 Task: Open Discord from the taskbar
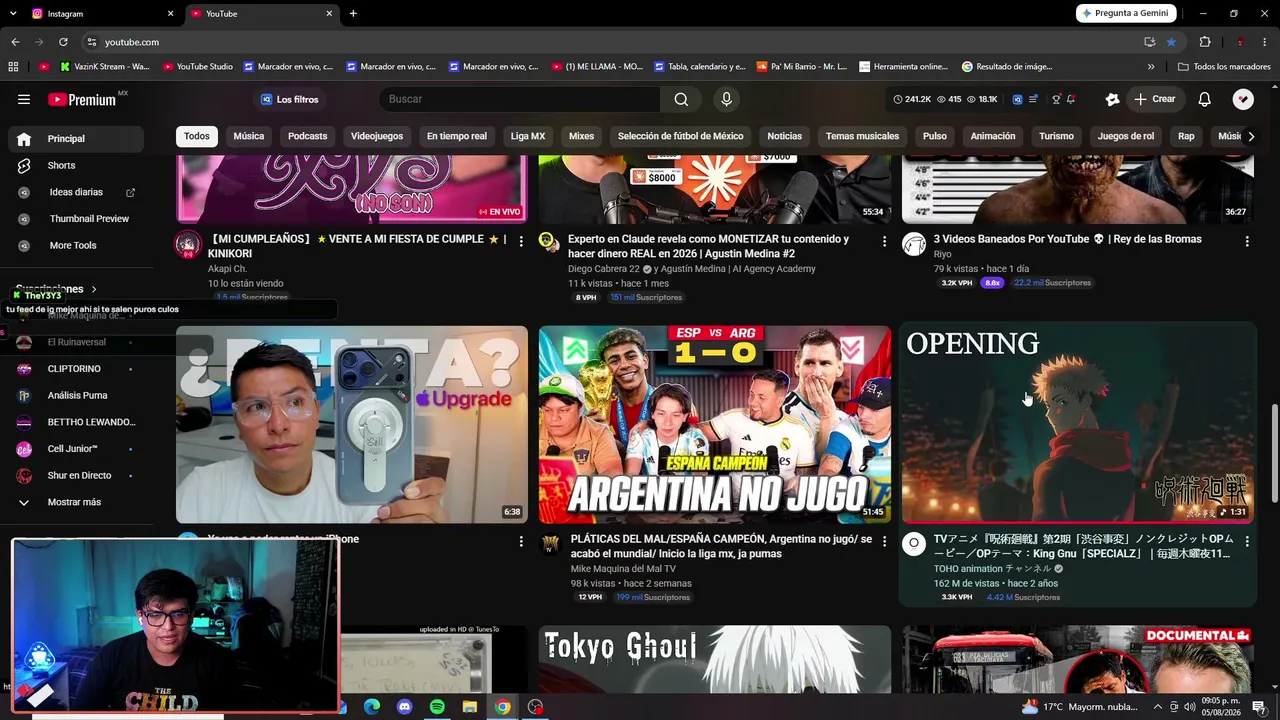click(x=404, y=707)
